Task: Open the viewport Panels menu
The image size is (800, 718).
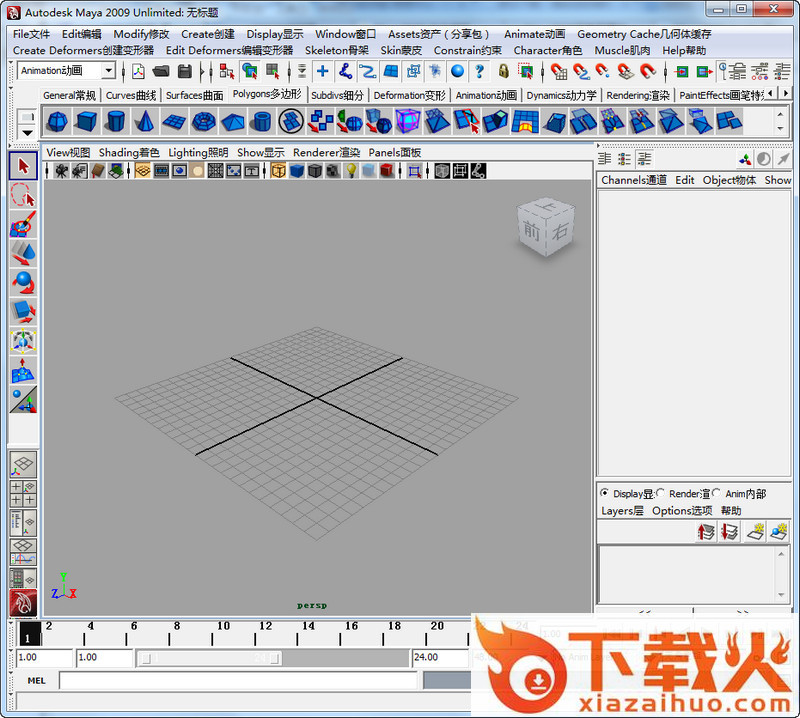Action: click(x=394, y=152)
